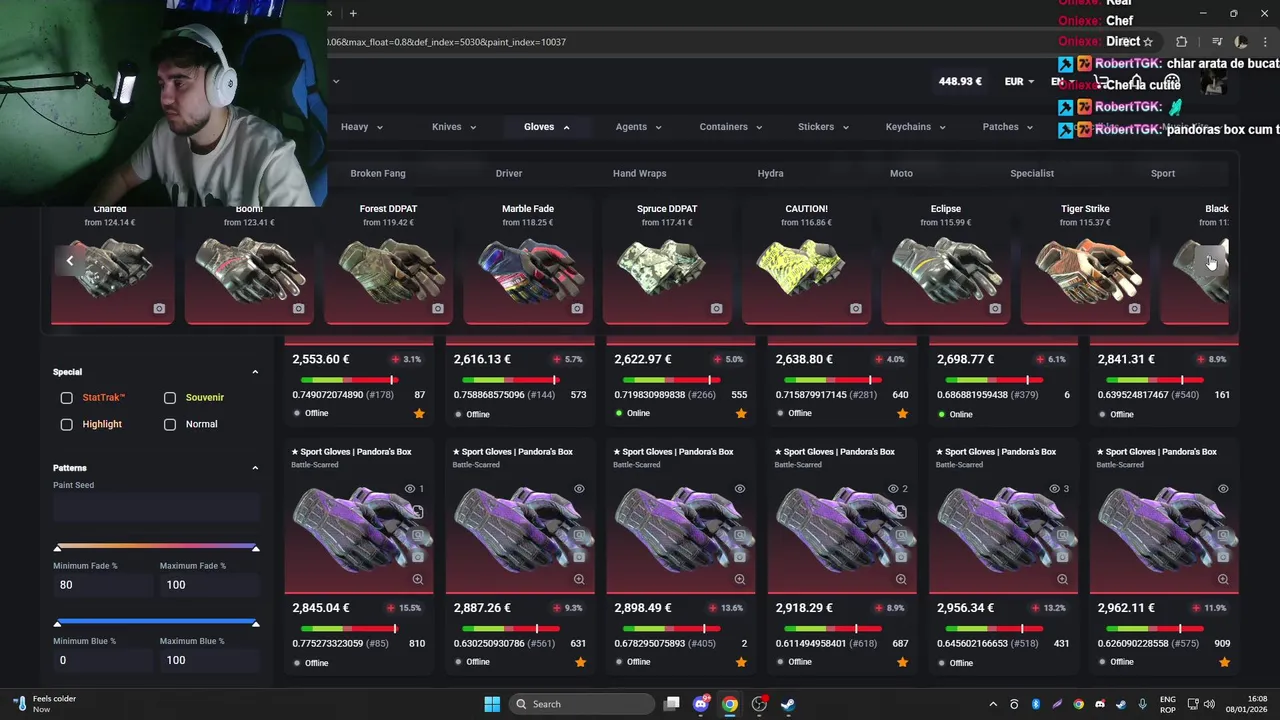Click watchers eye icon on 2,845.04 € listing
This screenshot has height=720, width=1280.
(x=410, y=489)
